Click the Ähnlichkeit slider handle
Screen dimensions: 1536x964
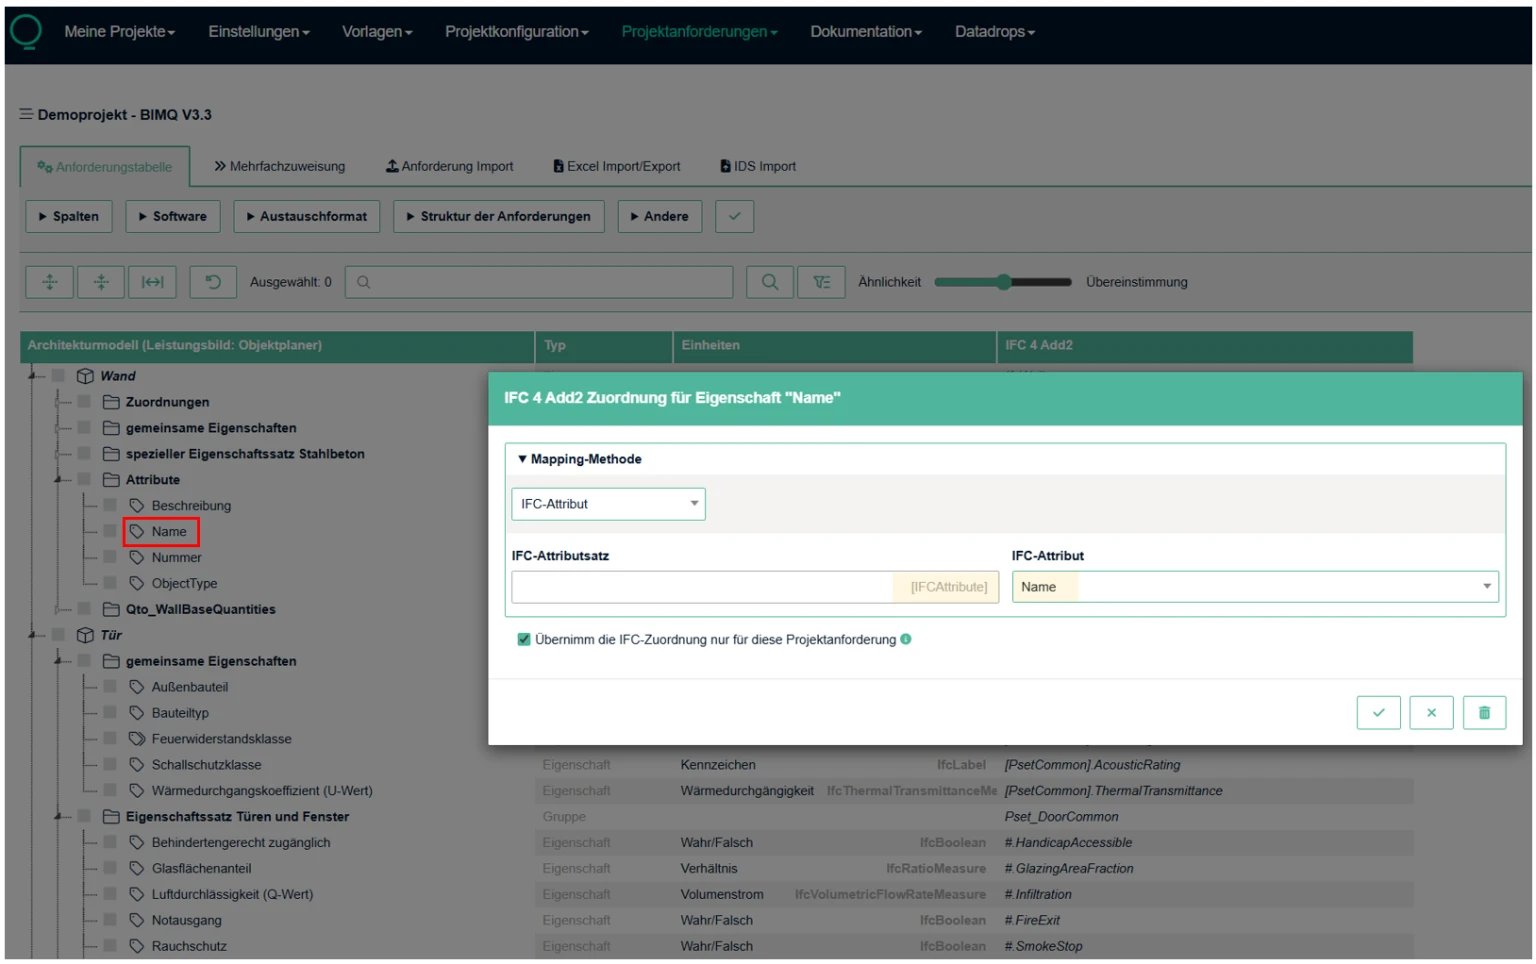(x=1004, y=282)
